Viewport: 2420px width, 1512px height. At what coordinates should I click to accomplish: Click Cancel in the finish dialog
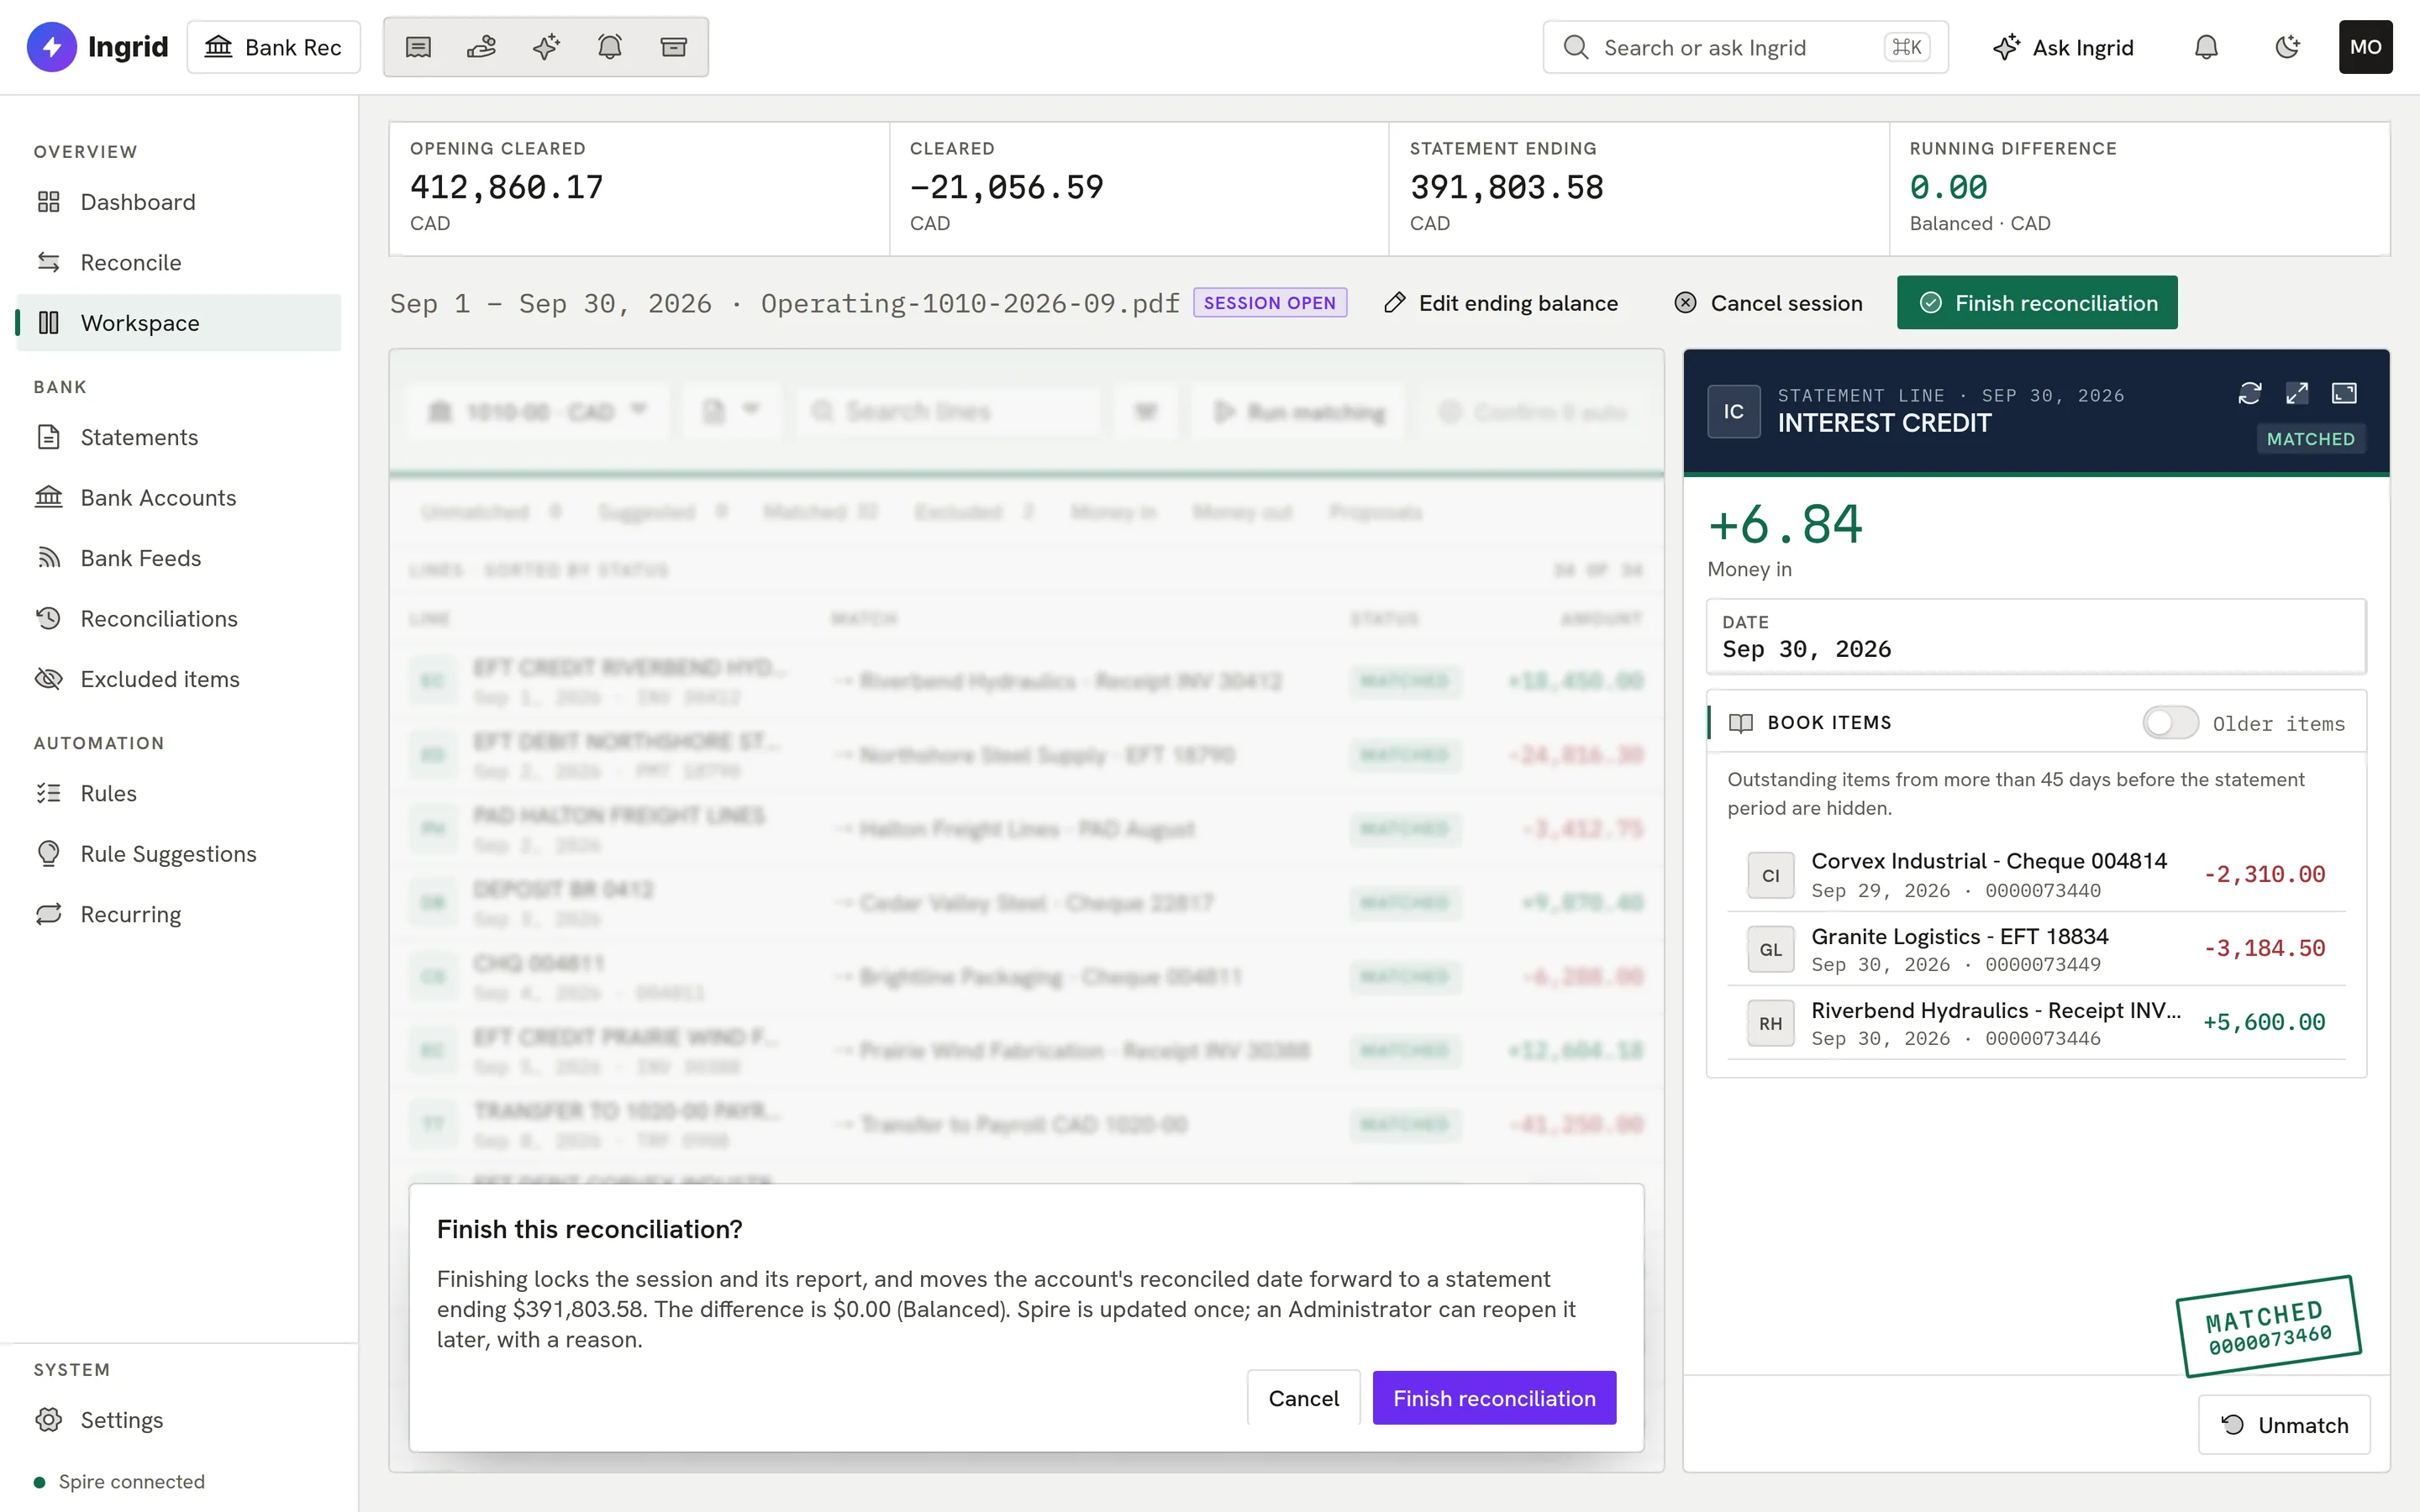(x=1303, y=1398)
